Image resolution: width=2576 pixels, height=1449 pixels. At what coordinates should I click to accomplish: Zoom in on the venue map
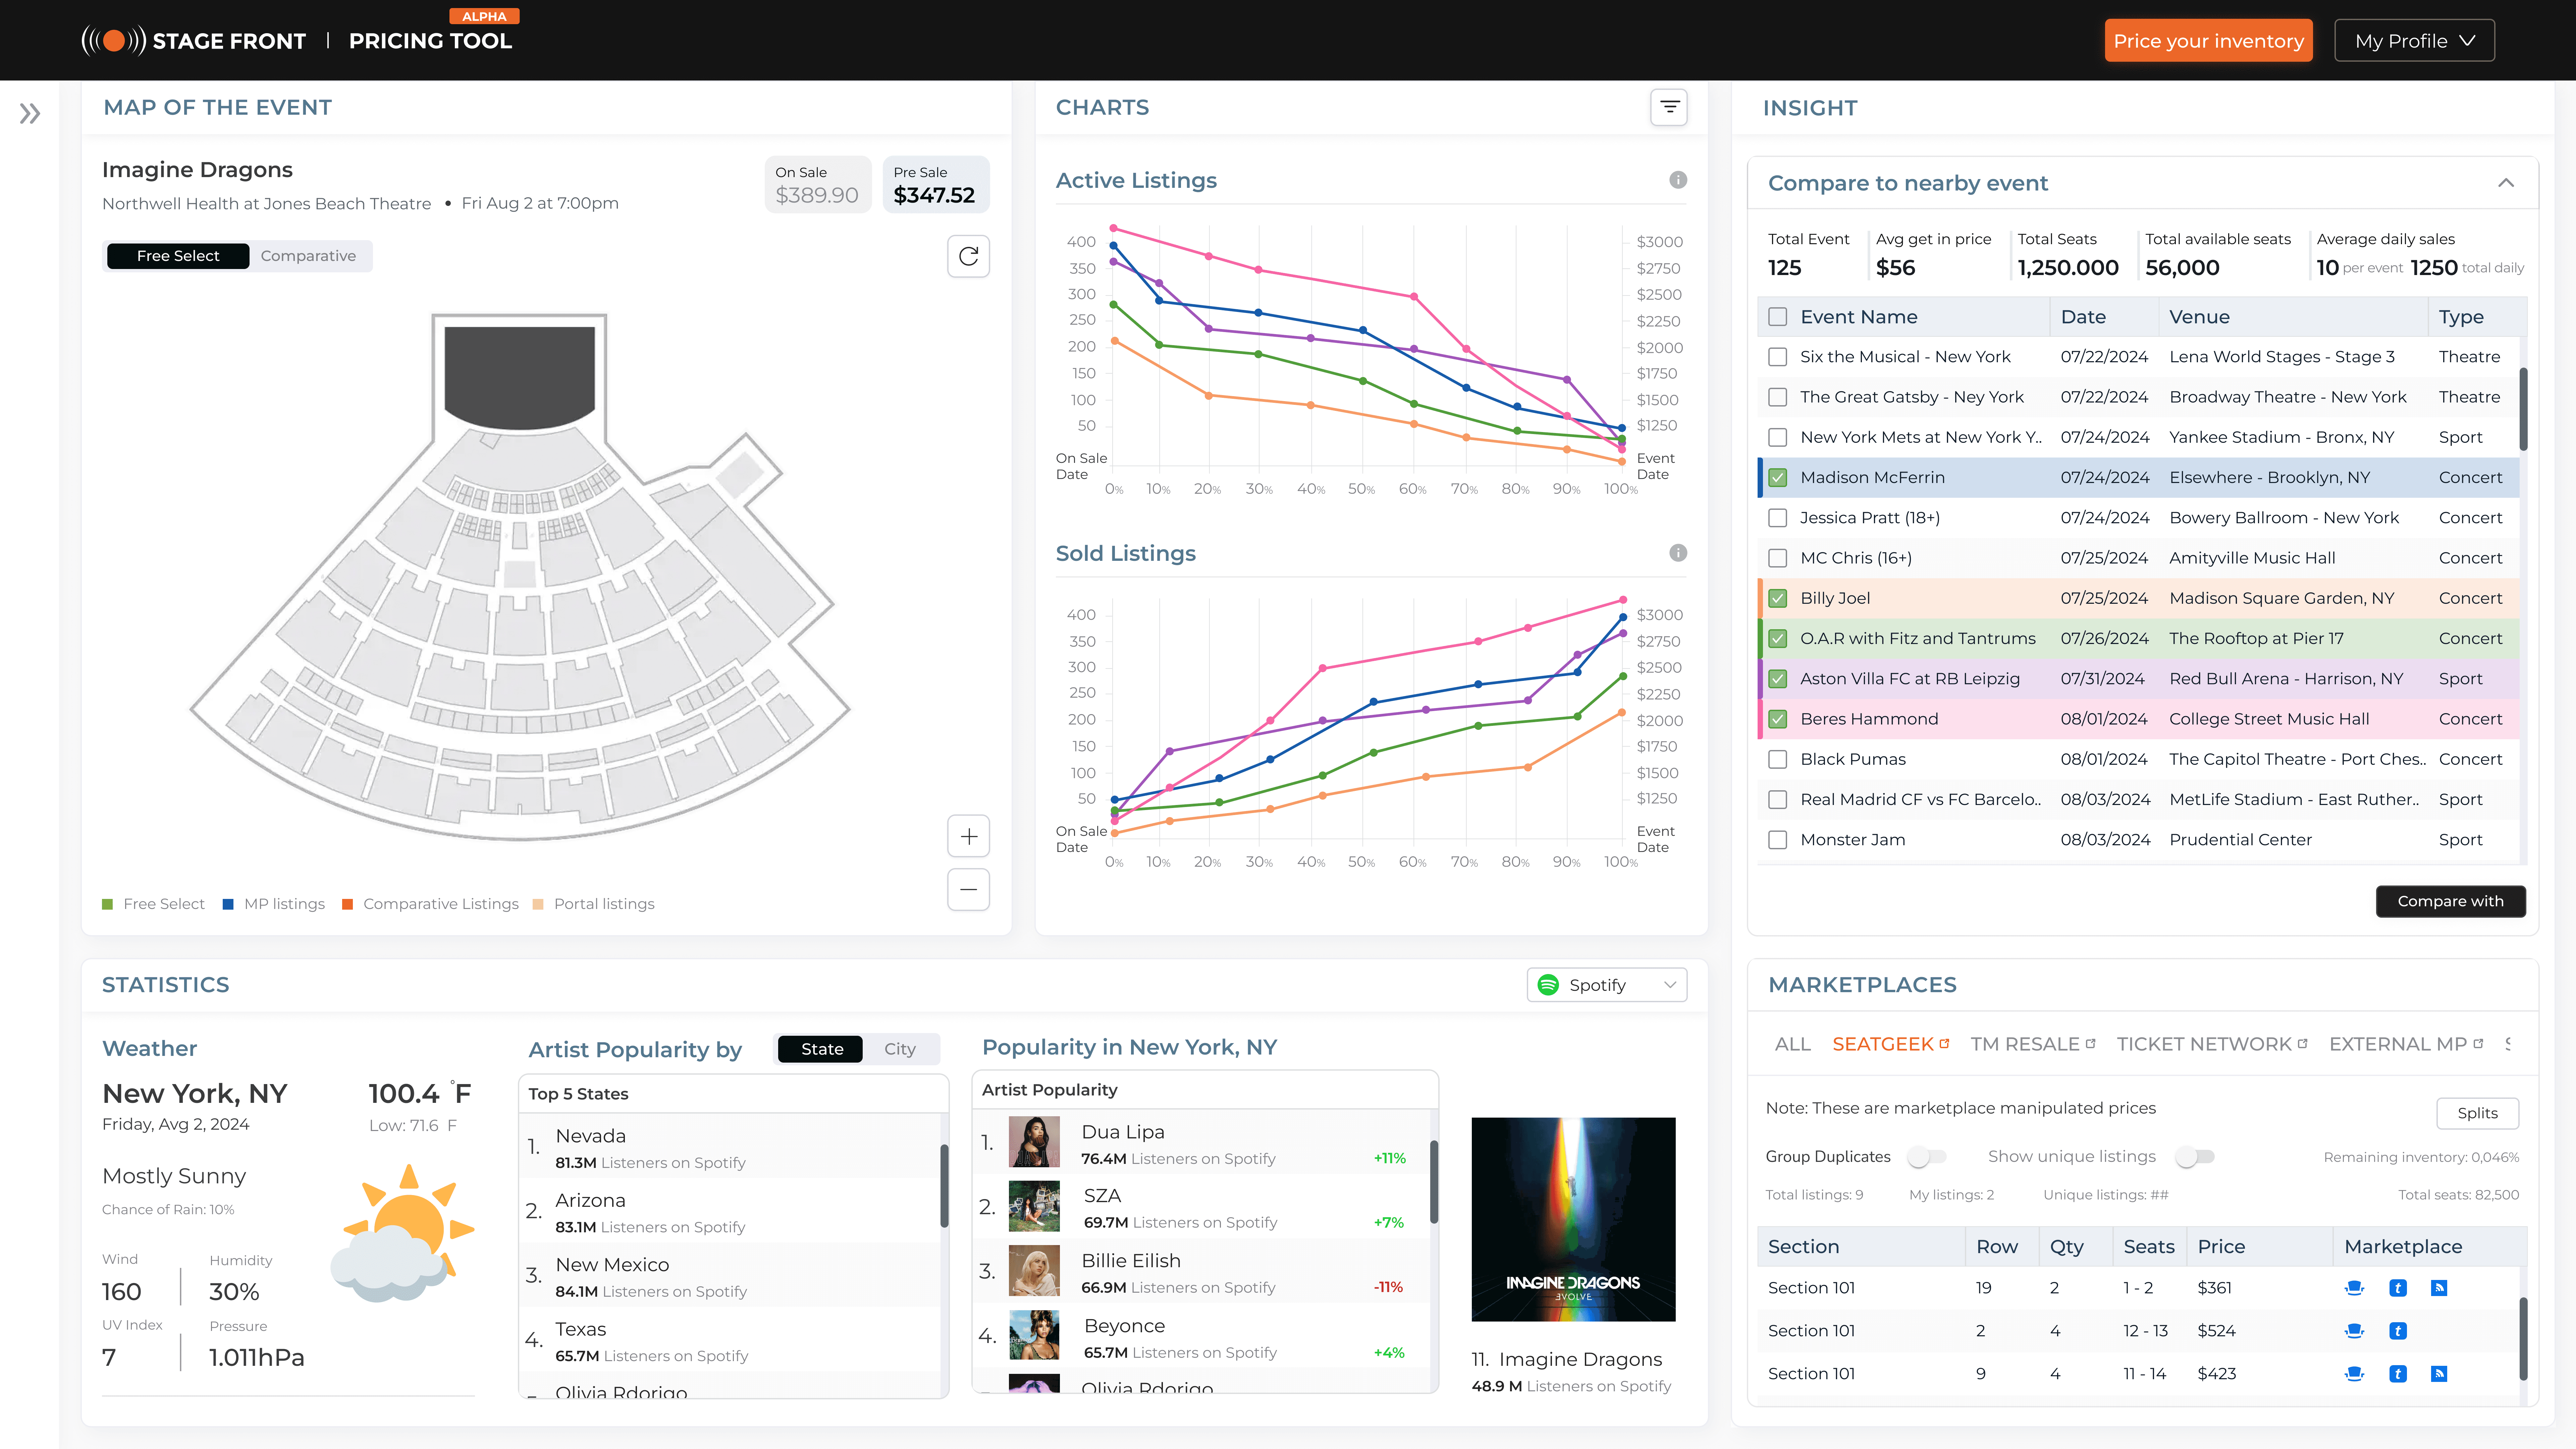[968, 836]
